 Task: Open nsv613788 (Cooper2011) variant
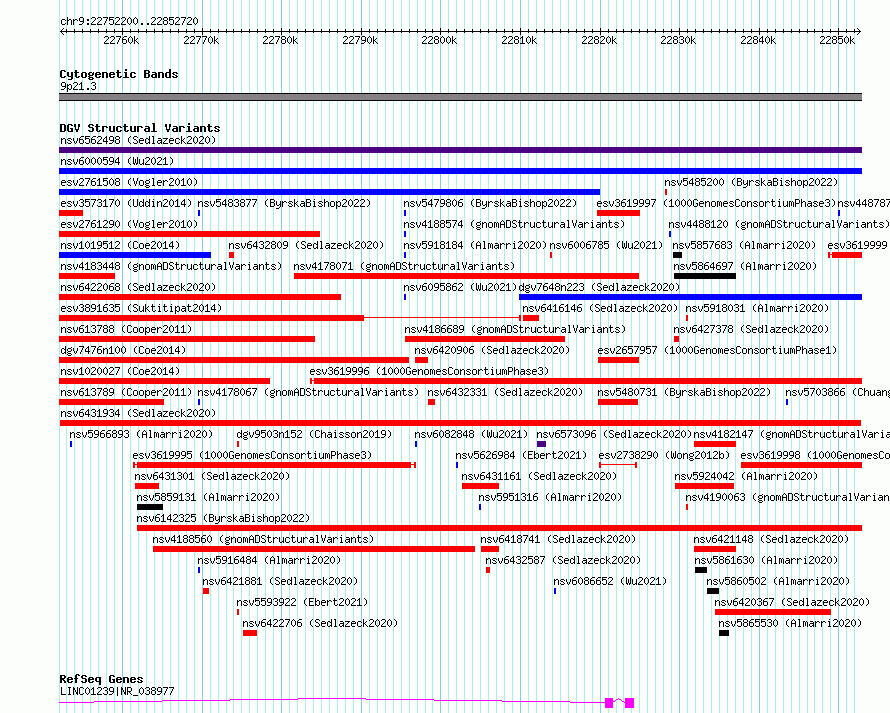pyautogui.click(x=126, y=329)
